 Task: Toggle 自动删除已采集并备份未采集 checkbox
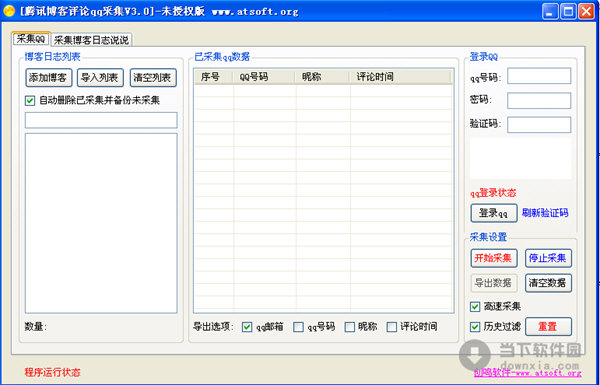pyautogui.click(x=30, y=101)
